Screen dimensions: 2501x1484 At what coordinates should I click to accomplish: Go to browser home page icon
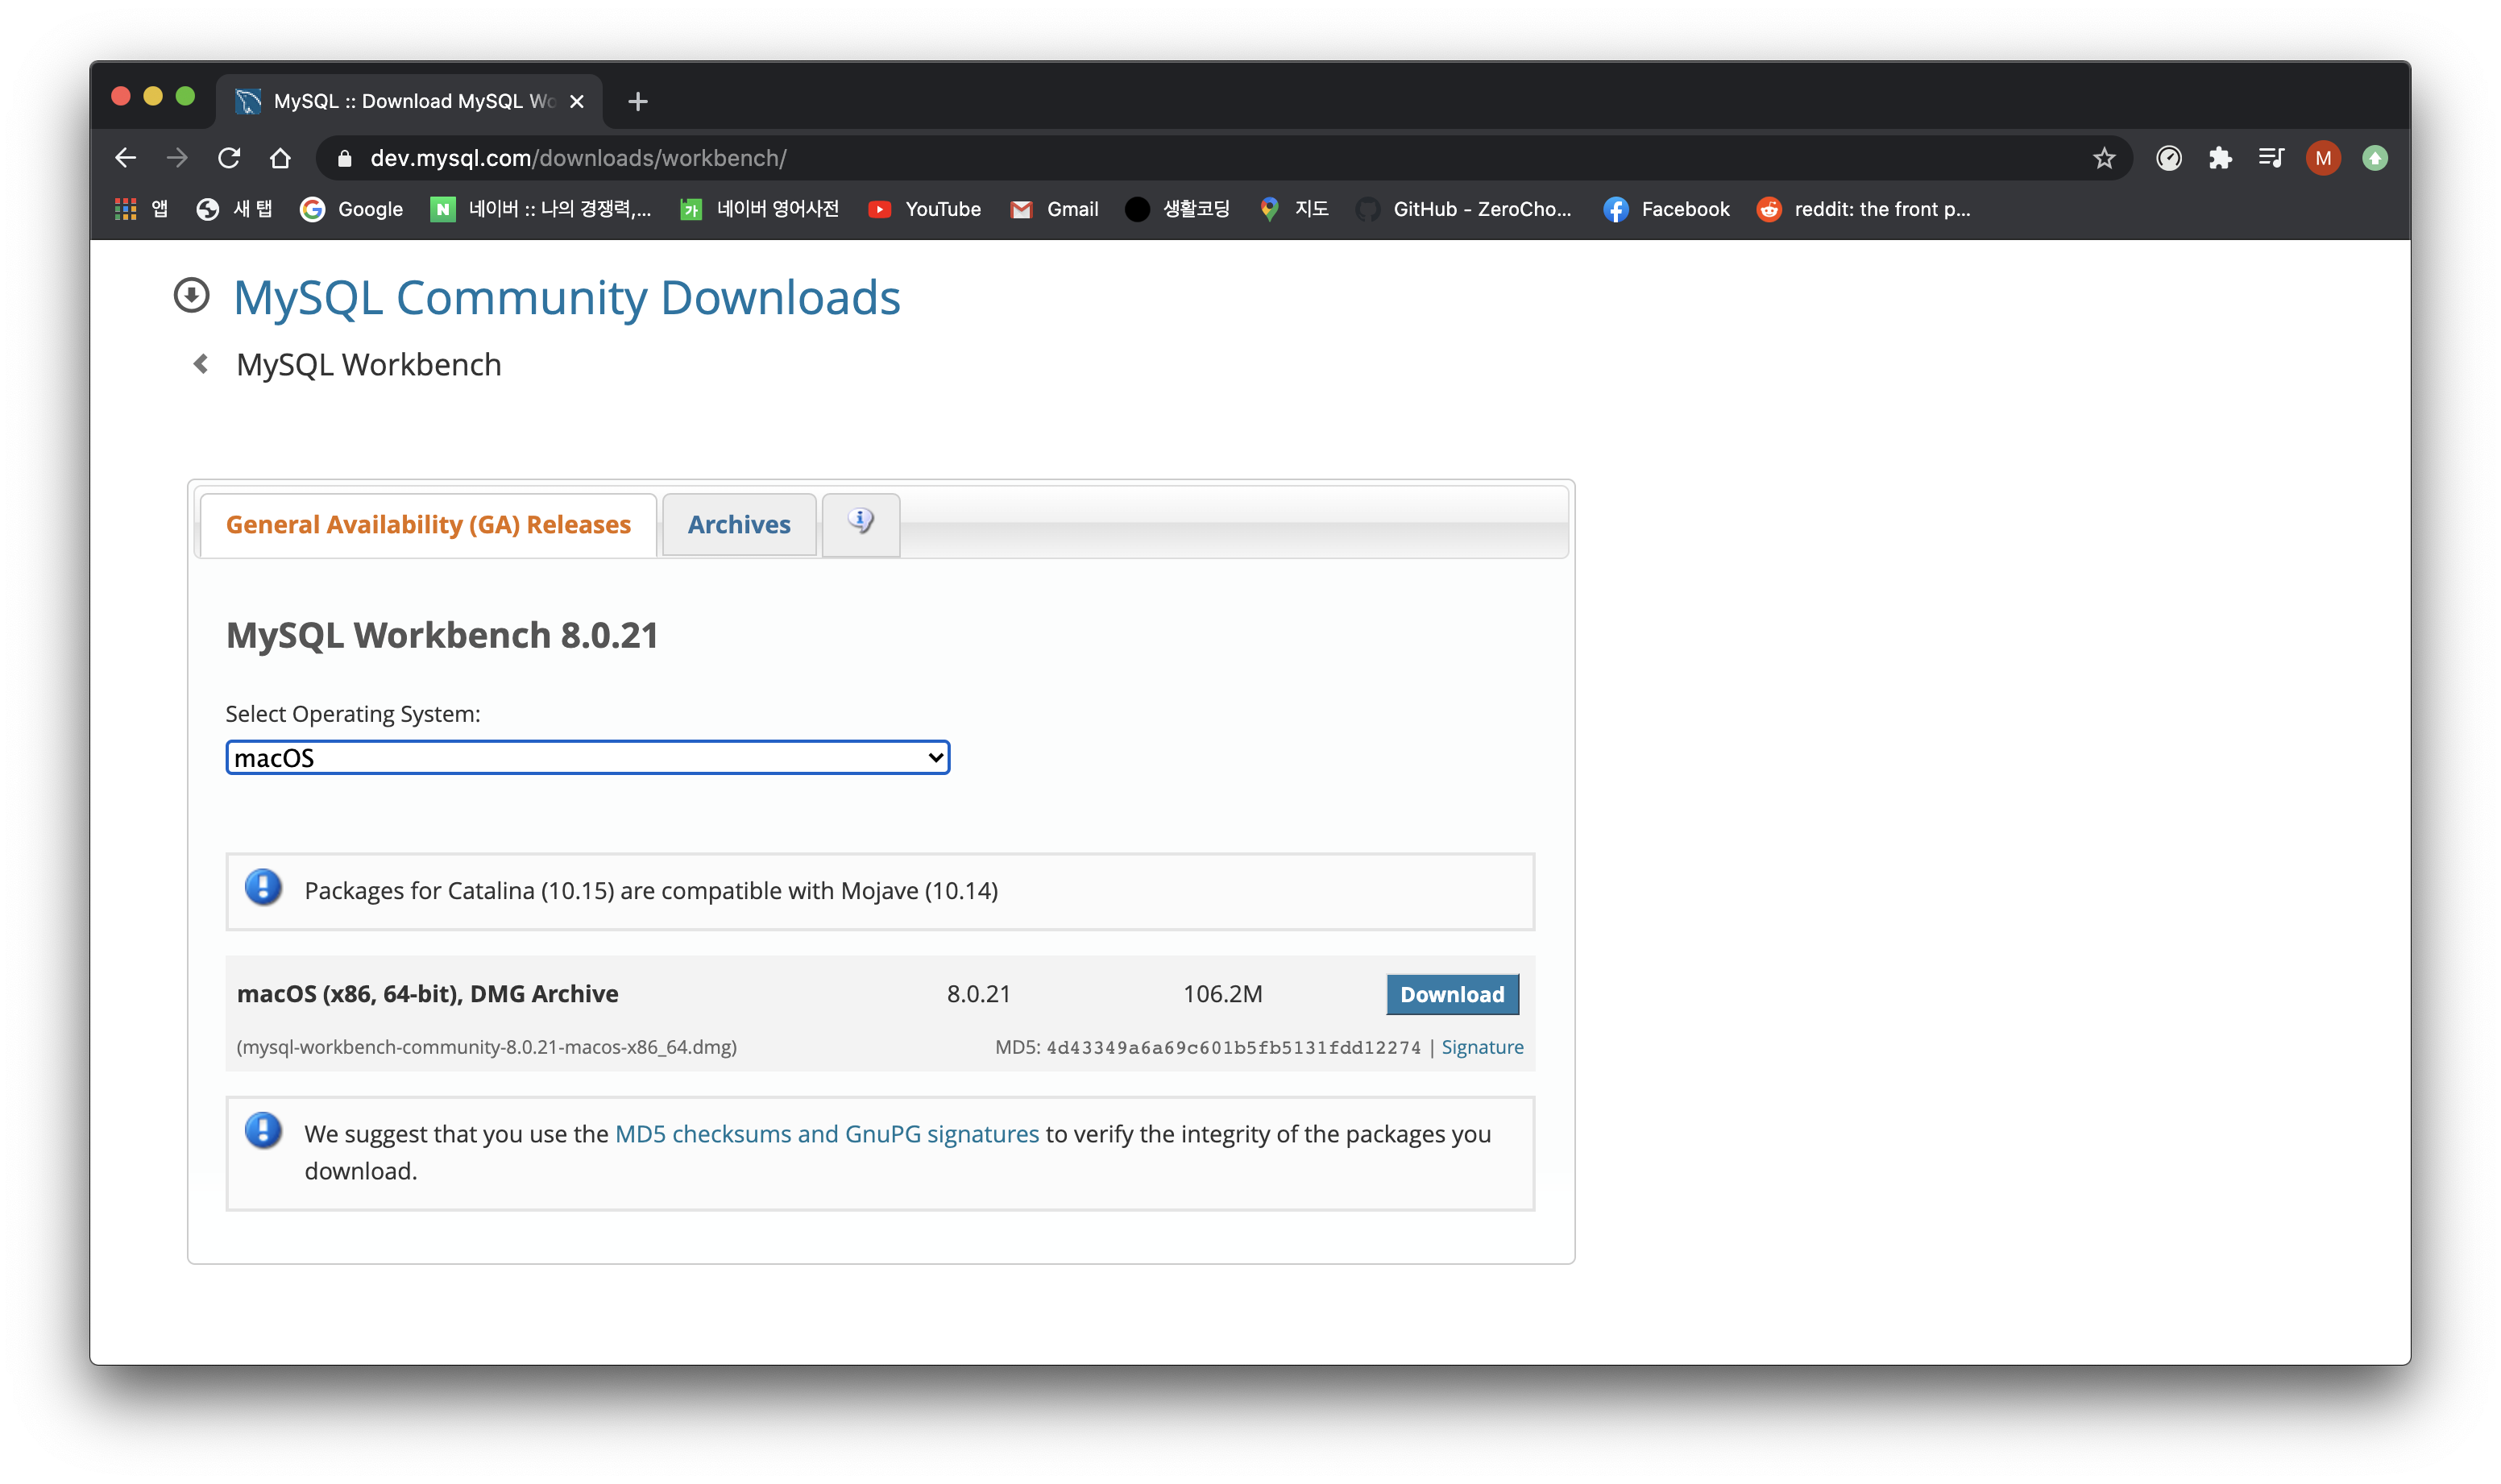coord(280,158)
